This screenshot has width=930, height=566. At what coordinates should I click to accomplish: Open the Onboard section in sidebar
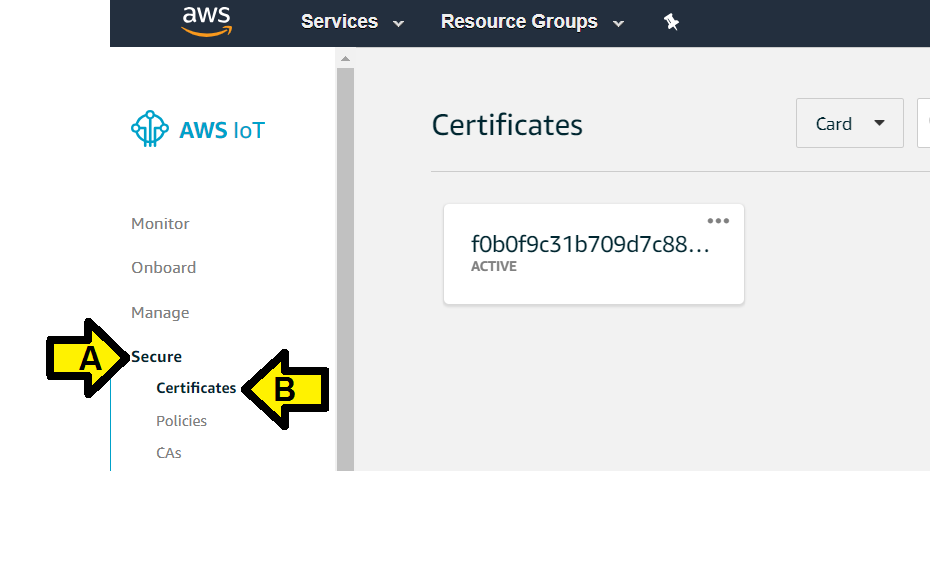tap(164, 268)
